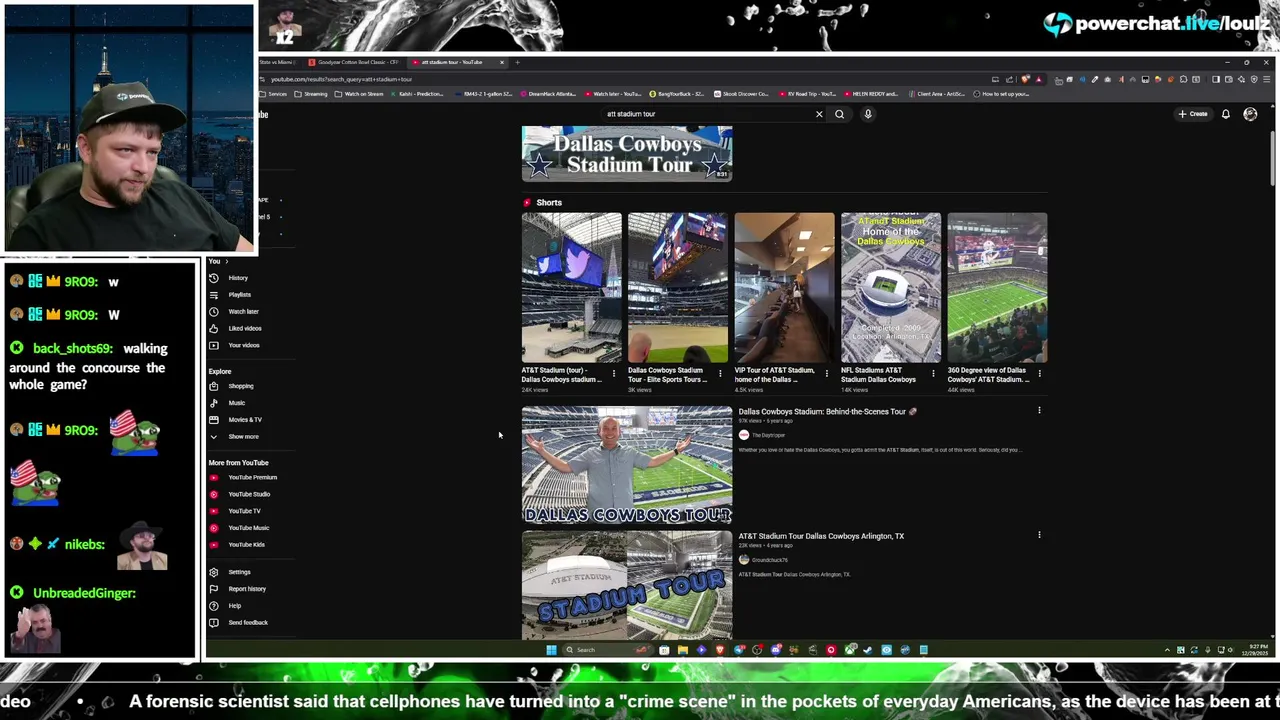
Task: Open YouTube Premium link
Action: click(x=243, y=478)
